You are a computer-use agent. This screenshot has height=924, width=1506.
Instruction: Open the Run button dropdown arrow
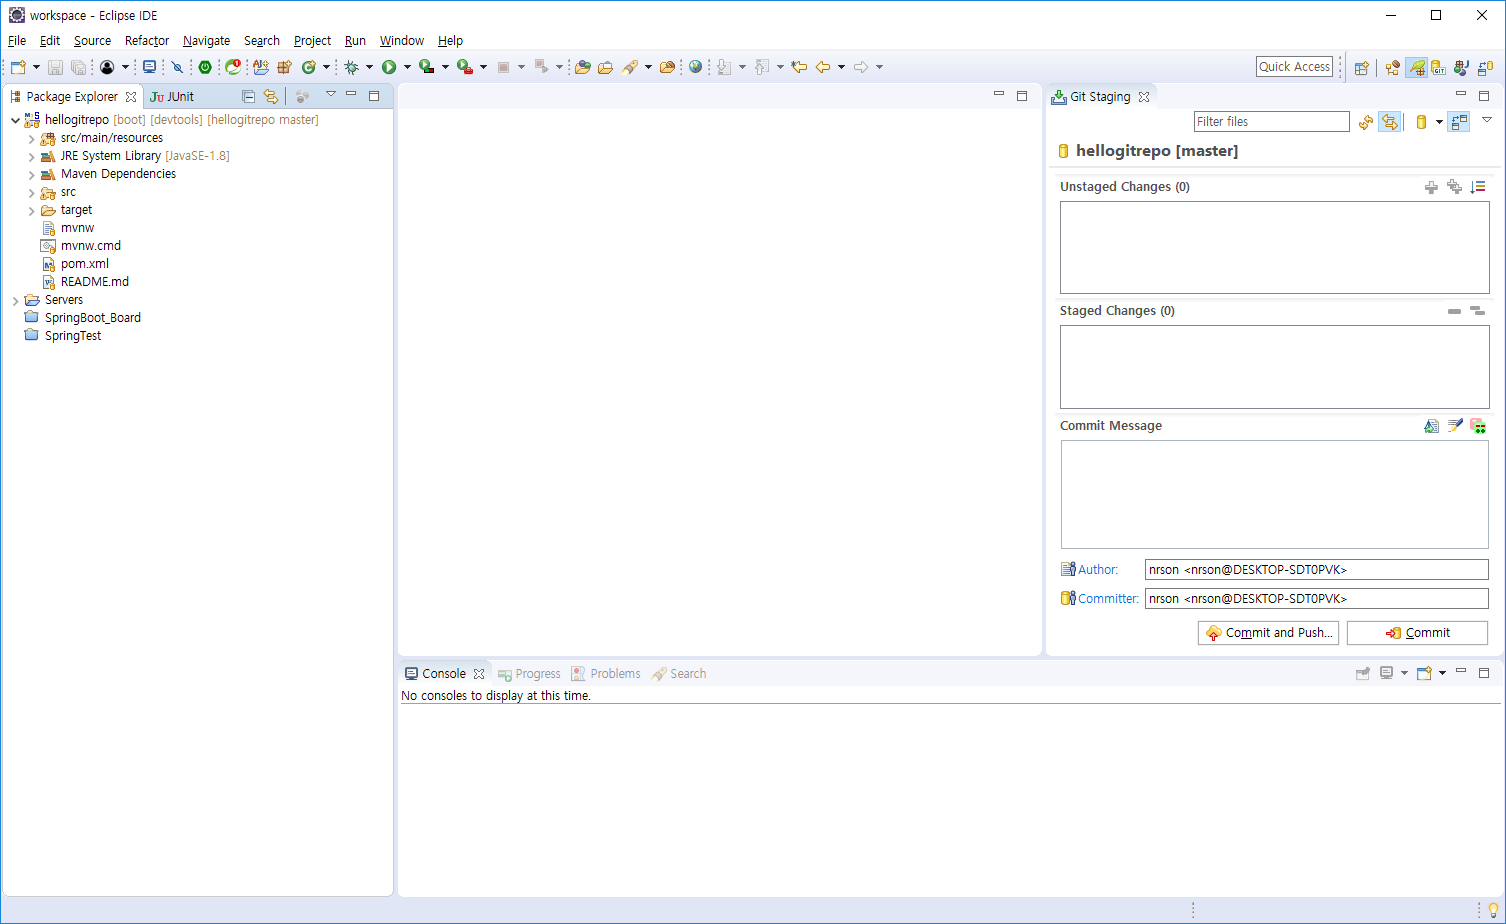(407, 67)
